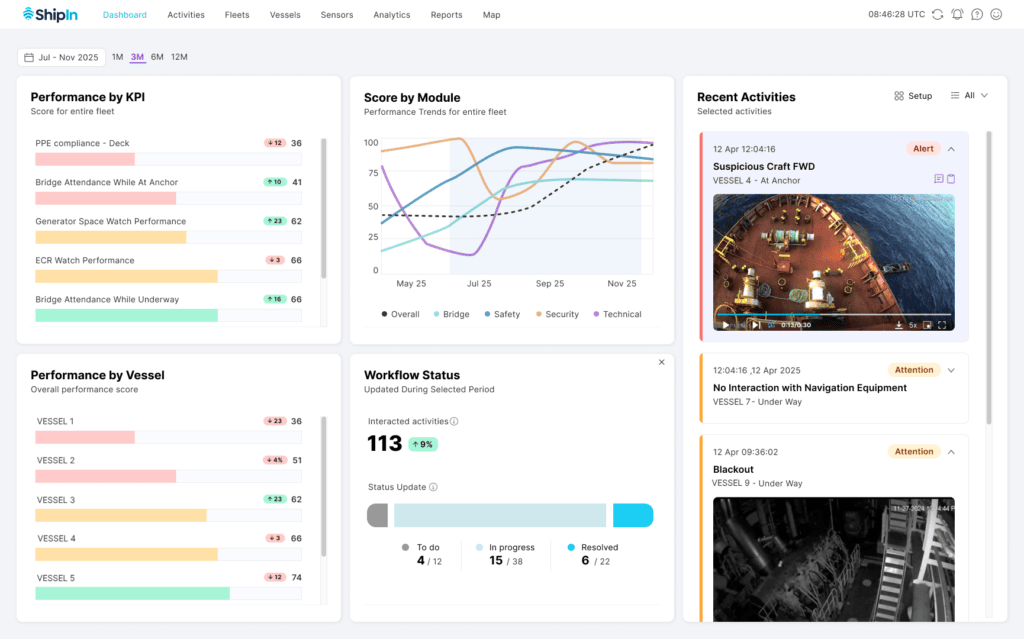Click the user profile smiley icon
This screenshot has height=639, width=1024.
(996, 14)
